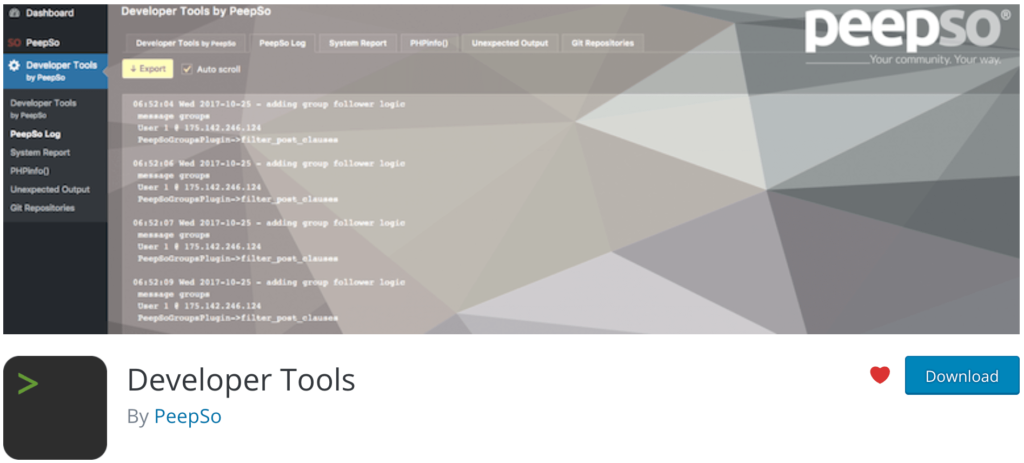The height and width of the screenshot is (463, 1024).
Task: Click the yellow Export button
Action: click(148, 69)
